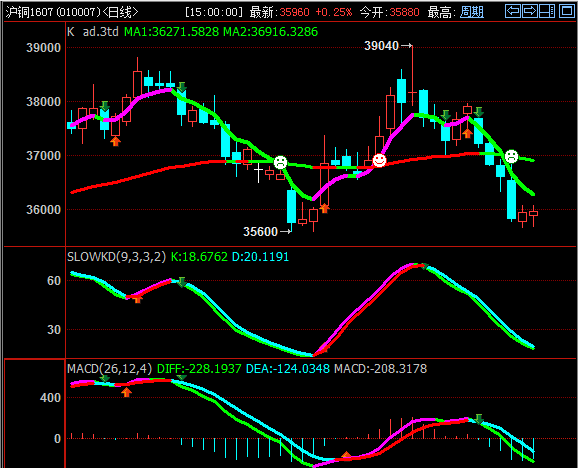Image resolution: width=578 pixels, height=468 pixels.
Task: Open the 周期 period link
Action: (472, 13)
